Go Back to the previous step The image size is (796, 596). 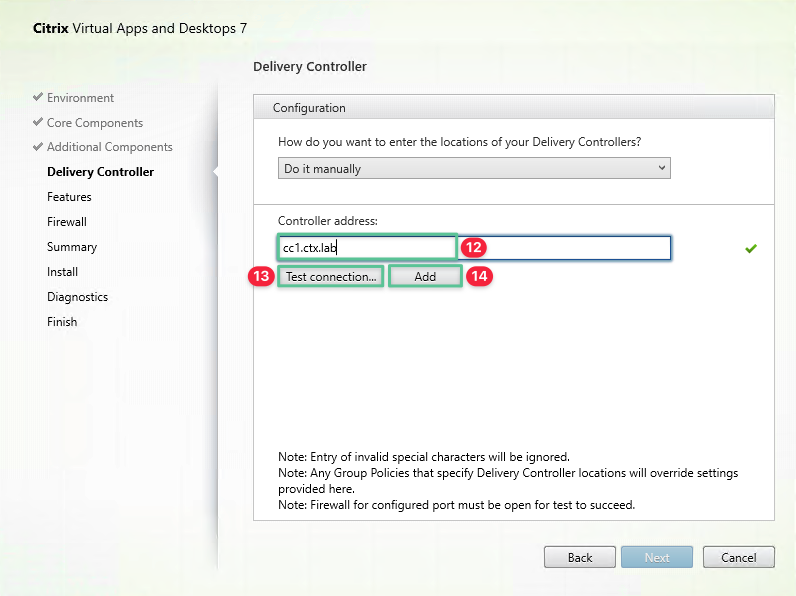[x=580, y=557]
